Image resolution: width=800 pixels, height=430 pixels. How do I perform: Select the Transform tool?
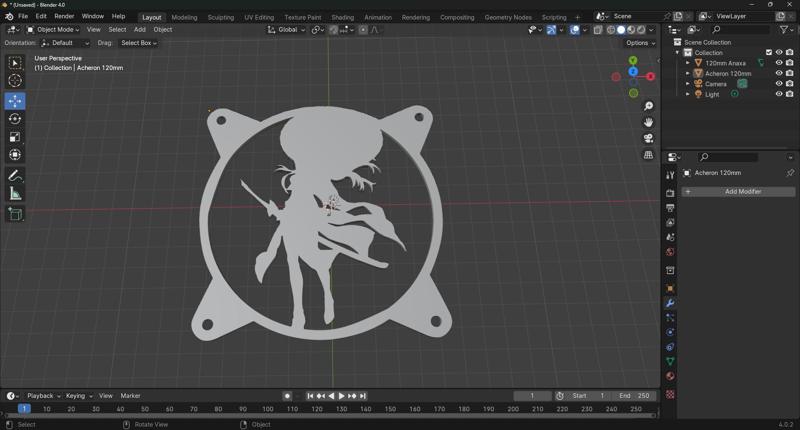[x=15, y=155]
